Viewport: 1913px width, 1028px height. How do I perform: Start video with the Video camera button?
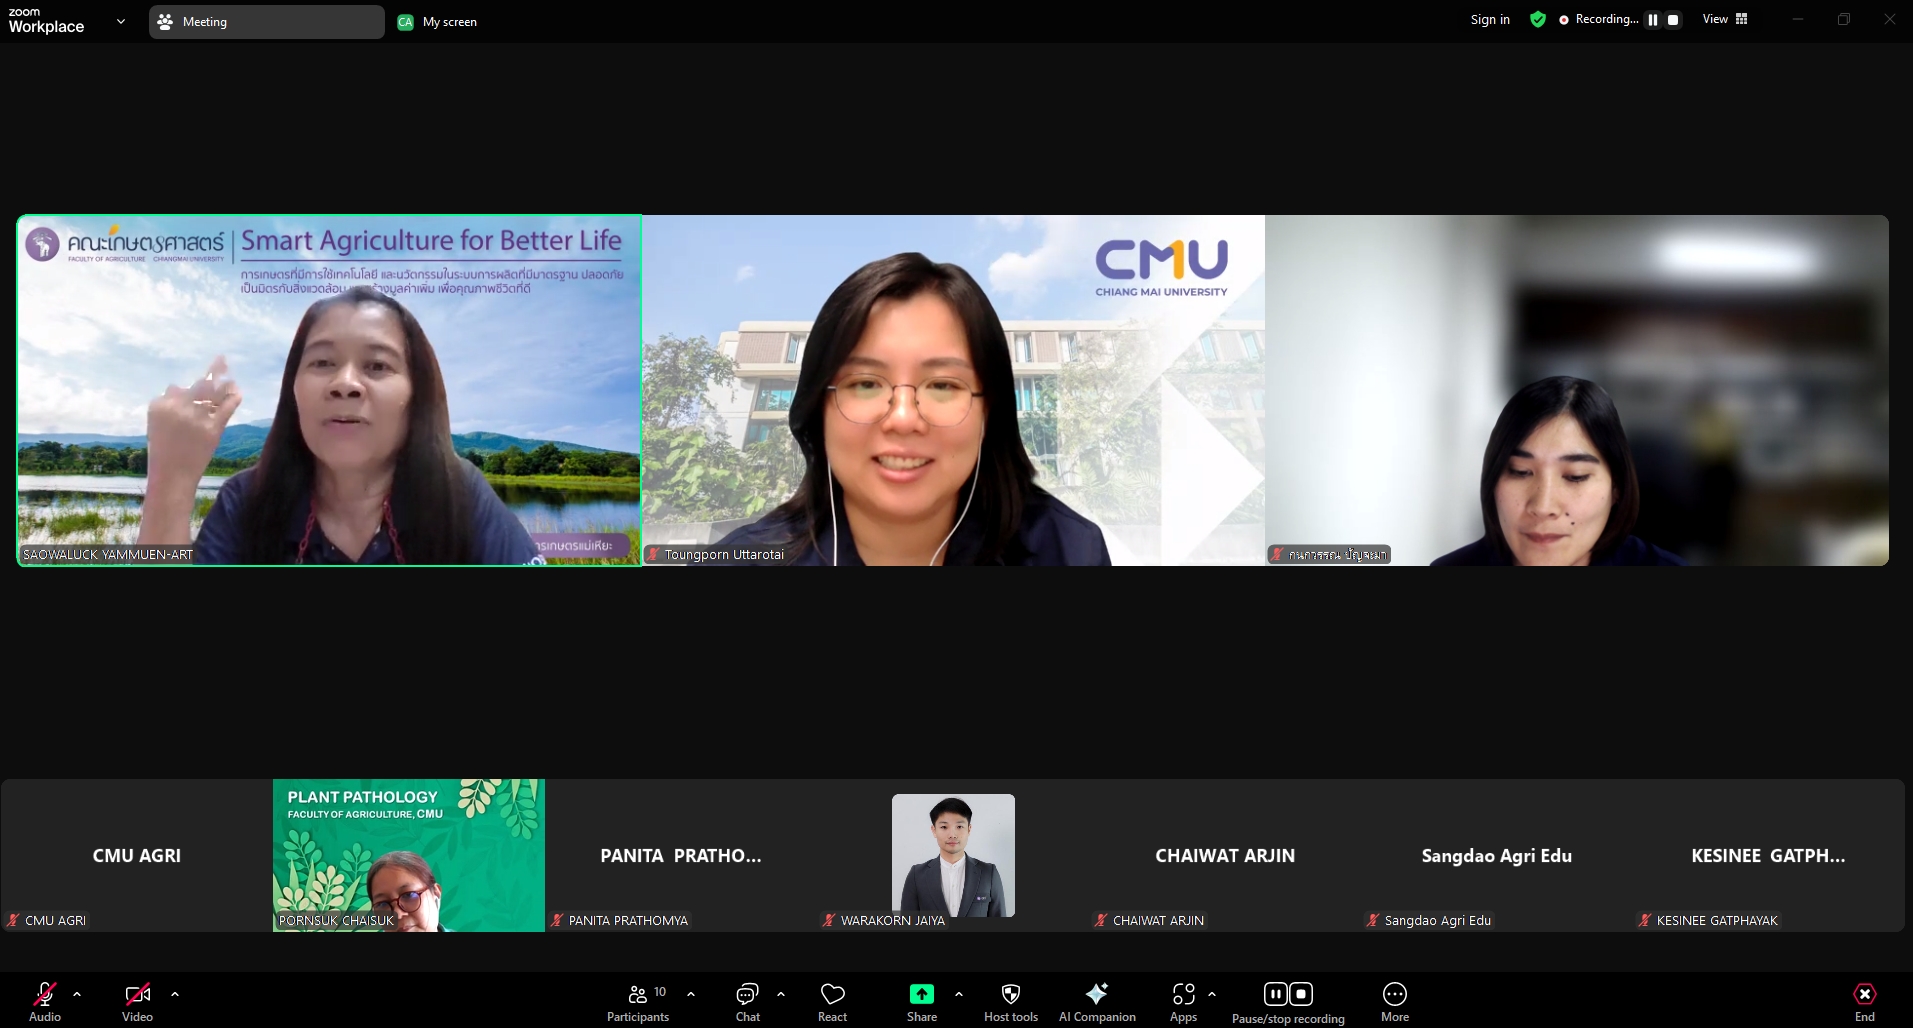point(138,1002)
